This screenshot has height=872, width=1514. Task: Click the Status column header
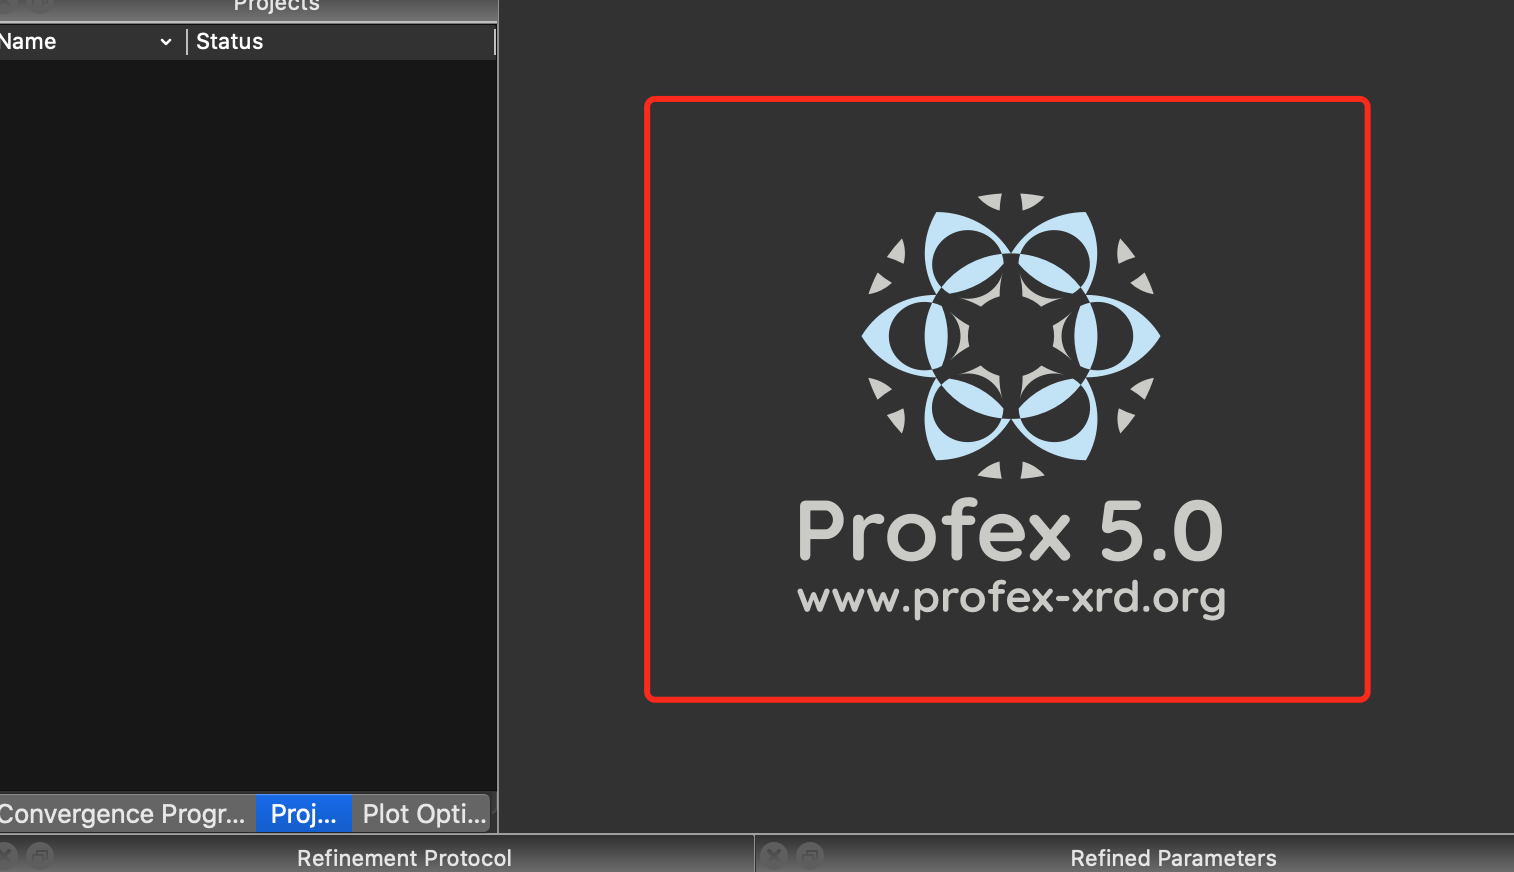(229, 41)
